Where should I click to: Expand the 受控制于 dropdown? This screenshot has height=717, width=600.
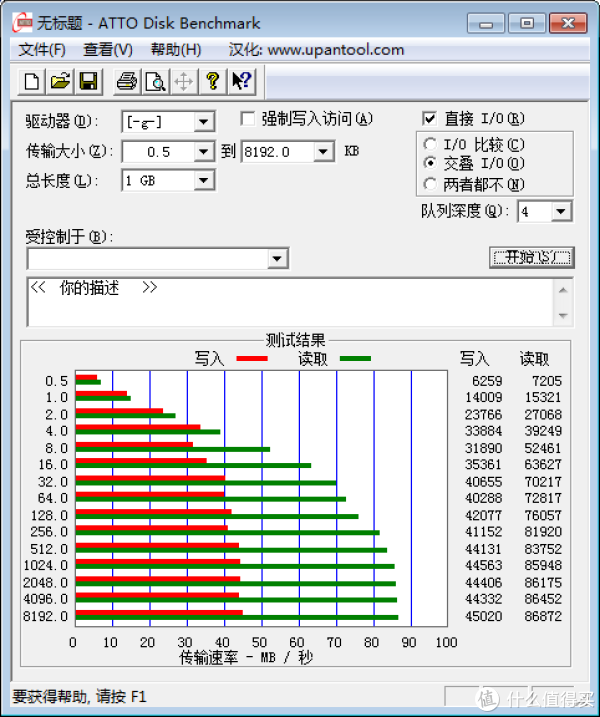click(x=277, y=259)
